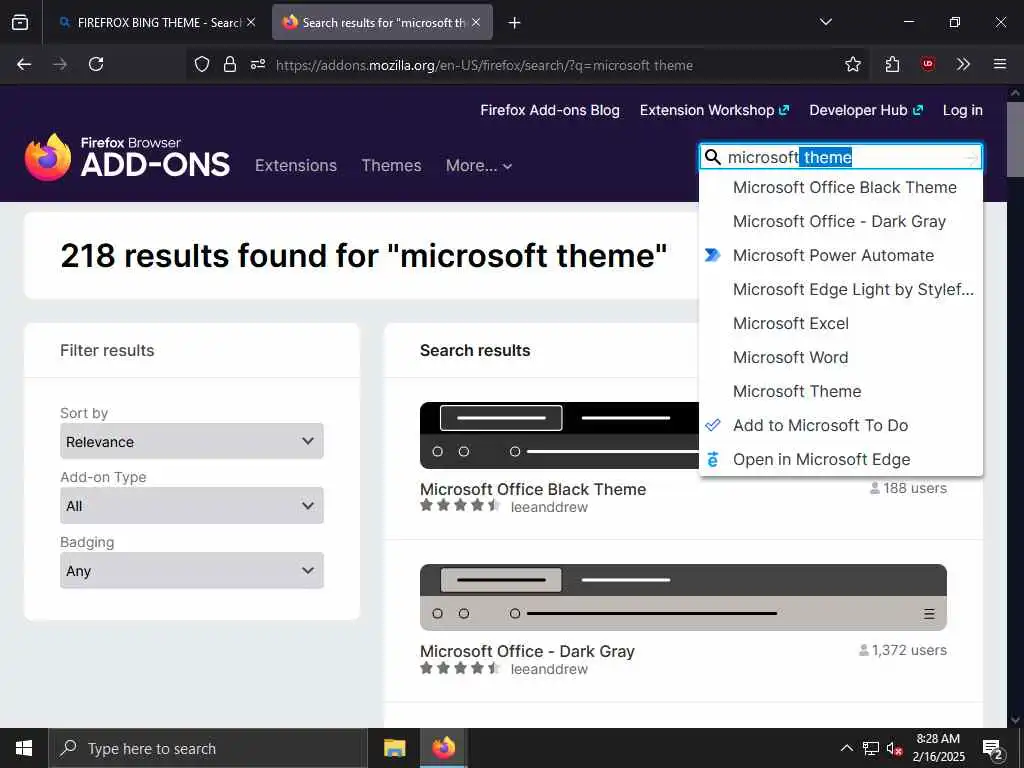Open the tracking protection shield icon
The width and height of the screenshot is (1024, 768).
[202, 64]
